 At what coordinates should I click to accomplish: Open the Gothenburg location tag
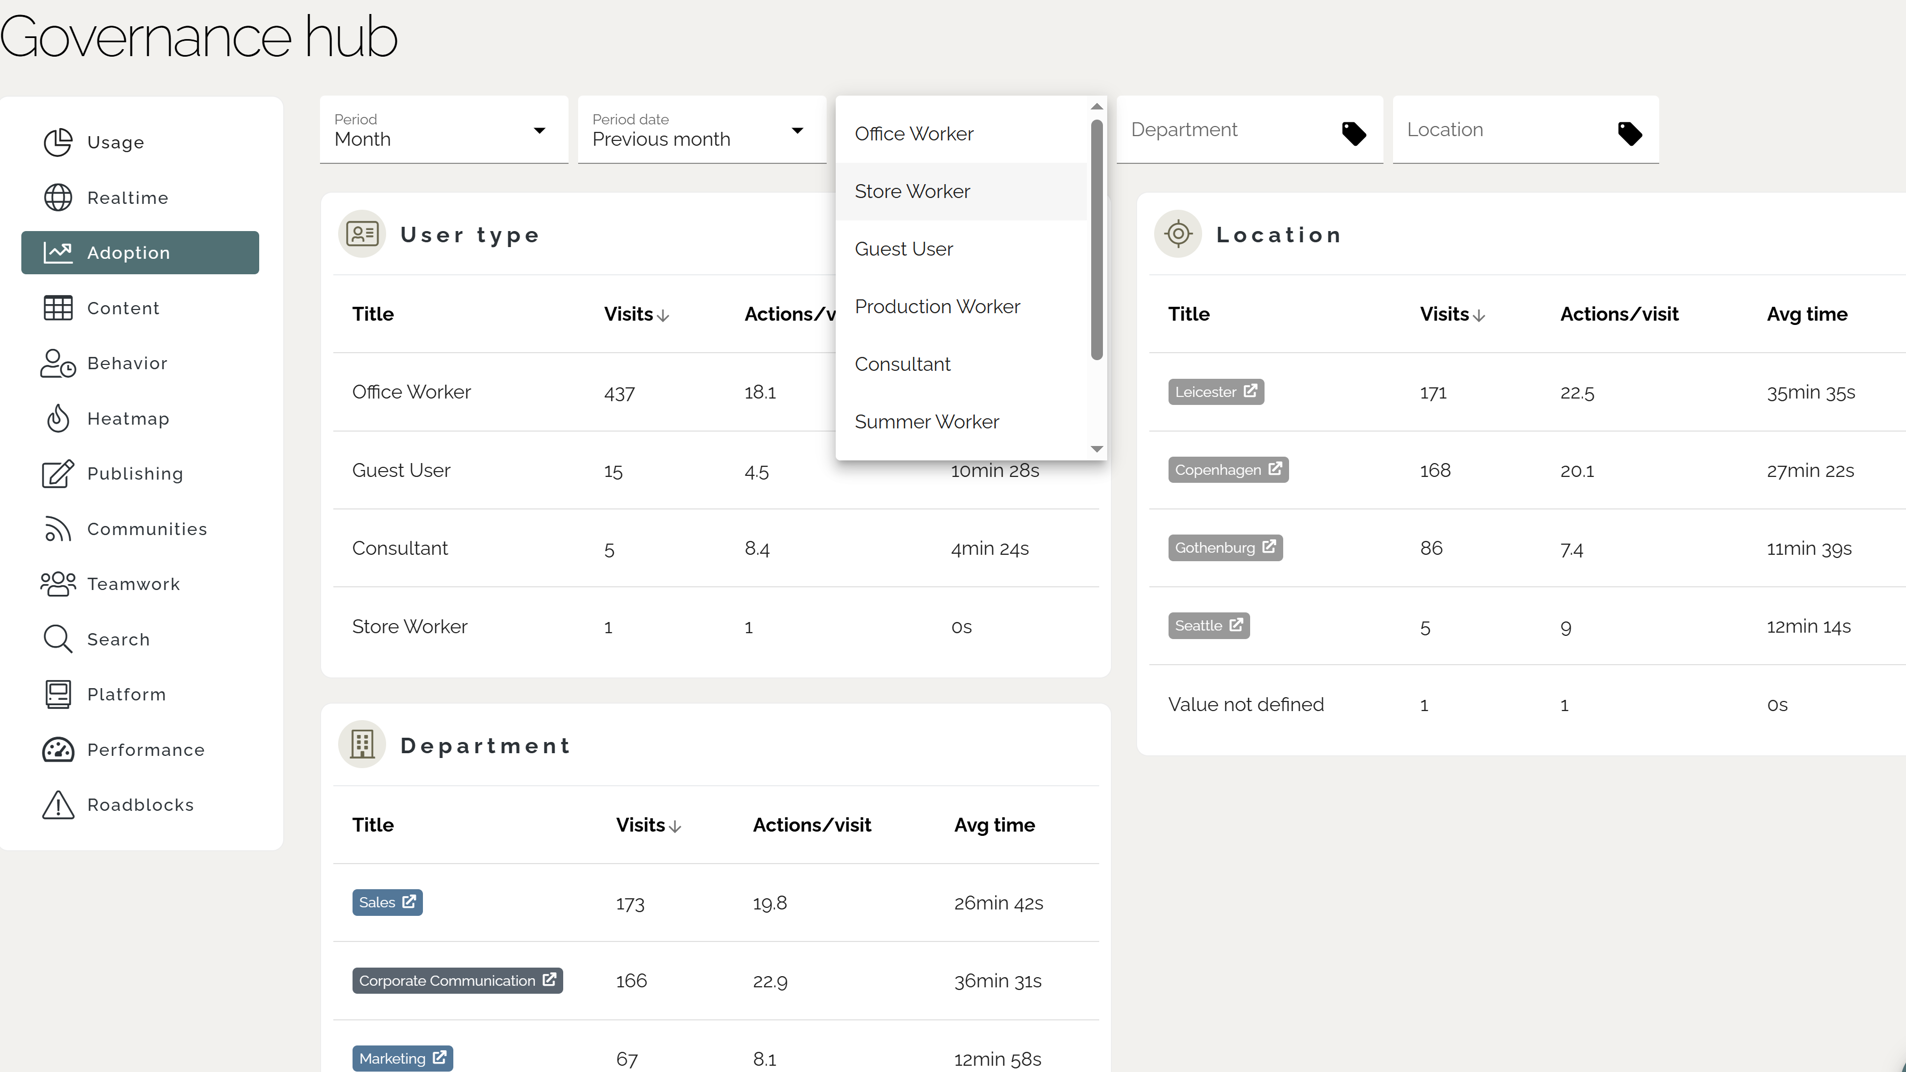pos(1225,547)
